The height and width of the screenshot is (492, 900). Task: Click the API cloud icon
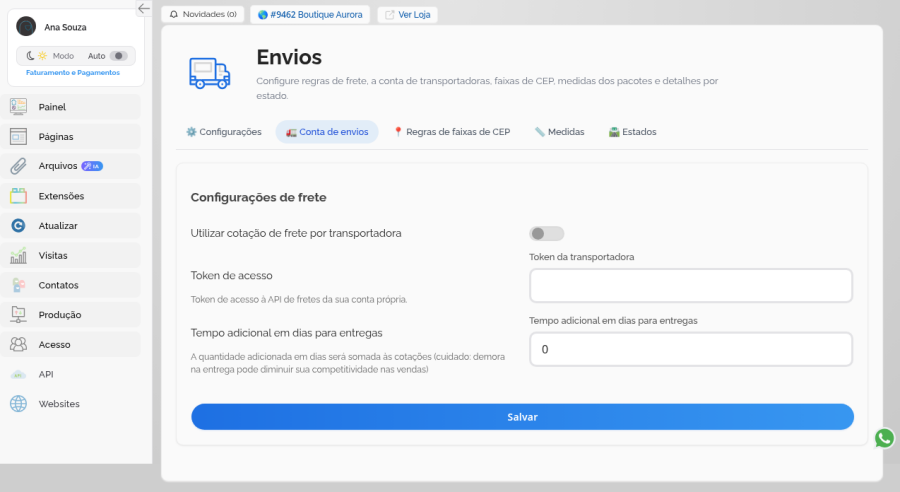18,375
